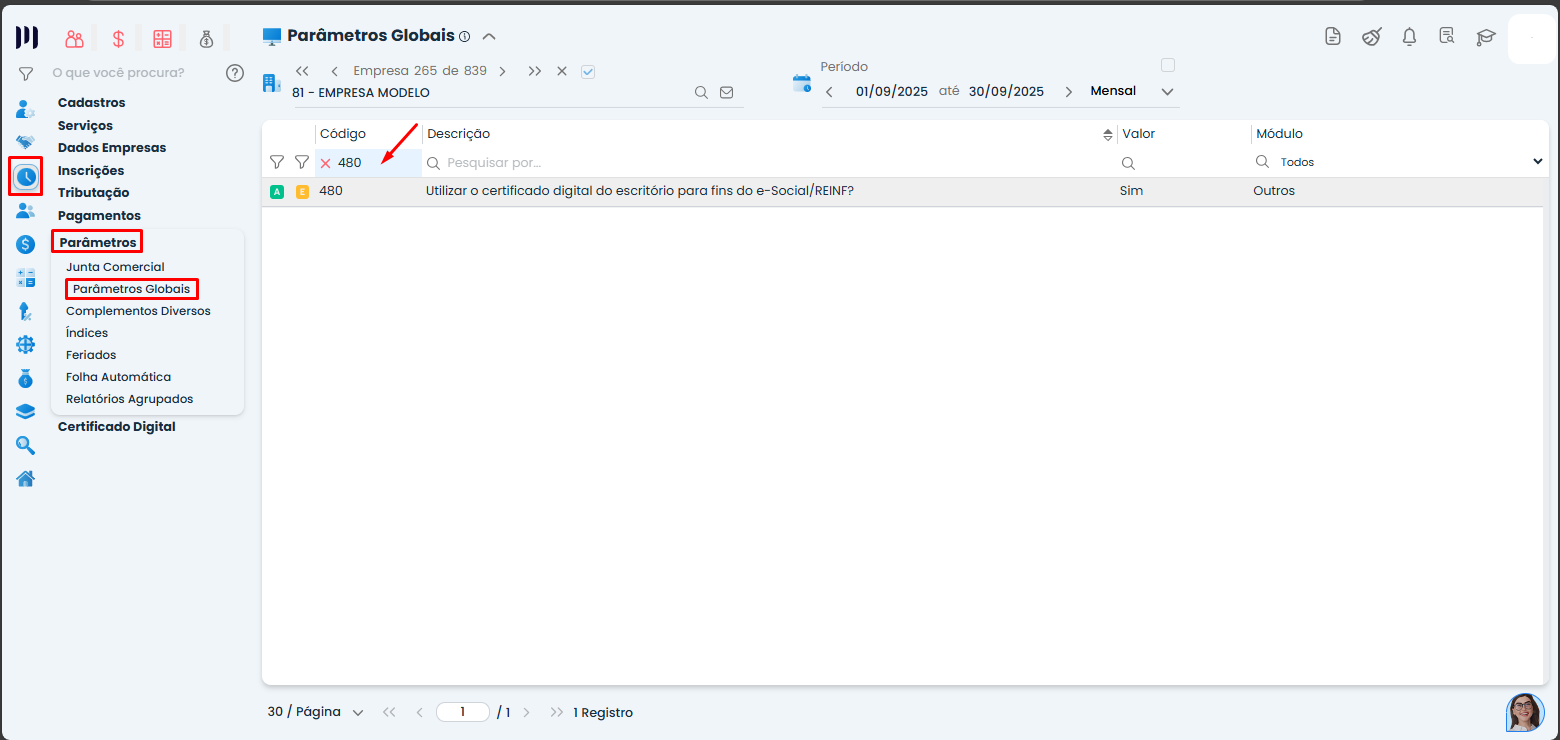
Task: Go to the first company with double-left arrows
Action: (x=302, y=71)
